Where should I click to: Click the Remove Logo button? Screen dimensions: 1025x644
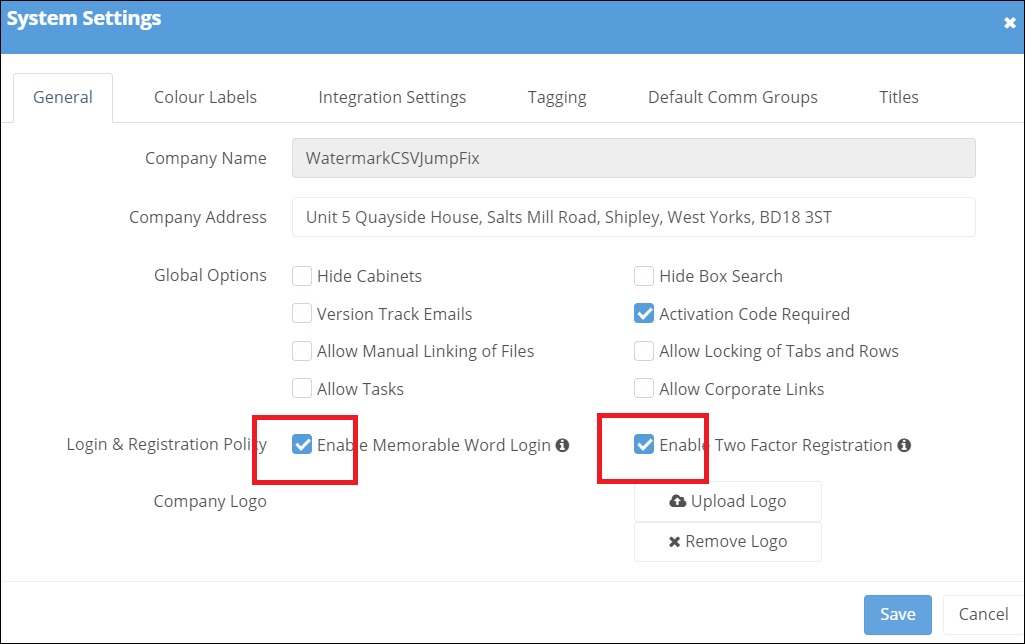pyautogui.click(x=728, y=541)
